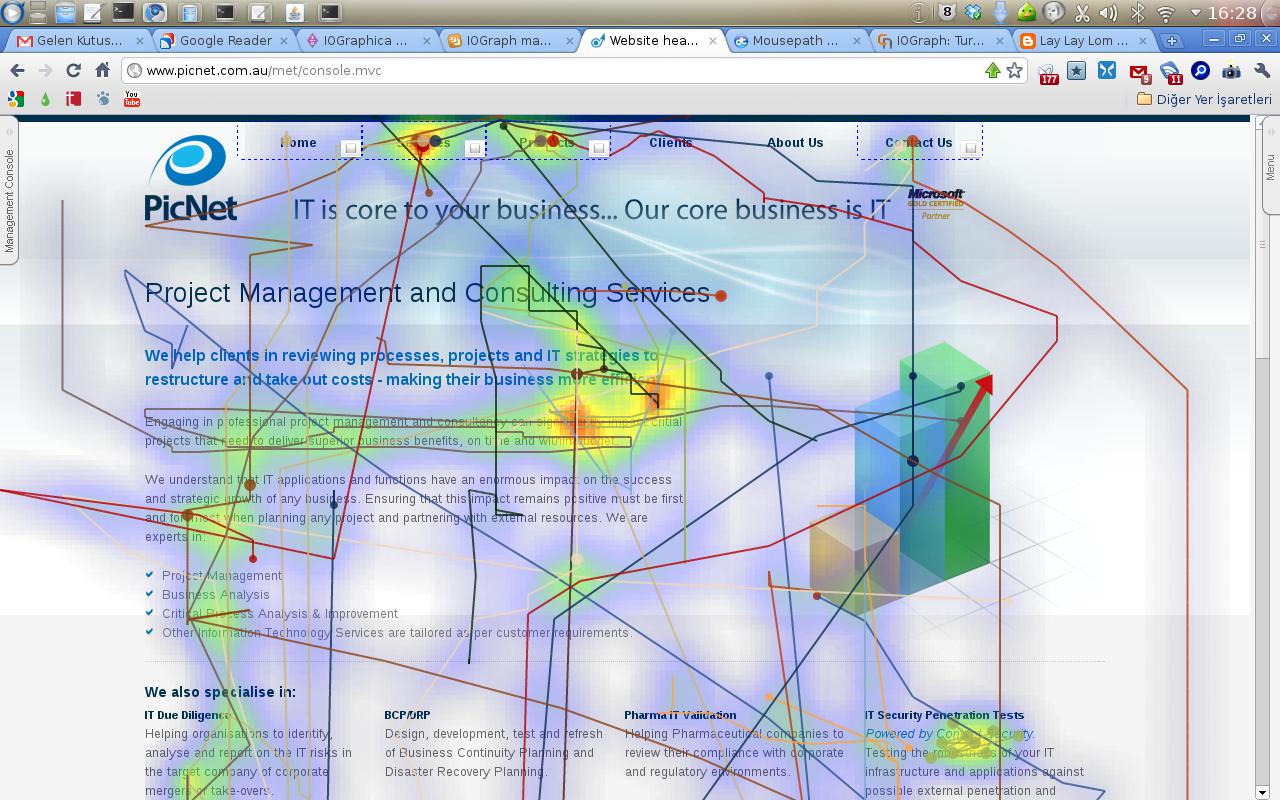Toggle the checkbox beside Contact Us
Image resolution: width=1280 pixels, height=800 pixels.
point(970,148)
